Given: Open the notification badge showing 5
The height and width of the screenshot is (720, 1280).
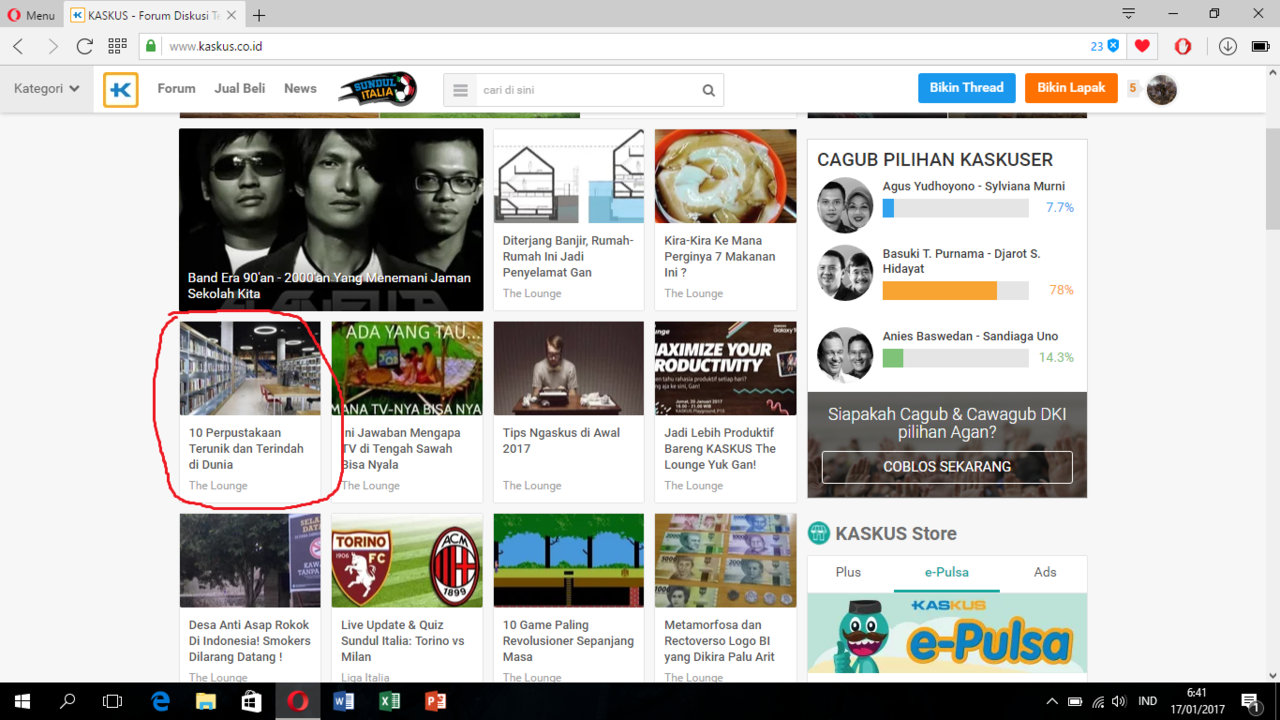Looking at the screenshot, I should [x=1133, y=88].
